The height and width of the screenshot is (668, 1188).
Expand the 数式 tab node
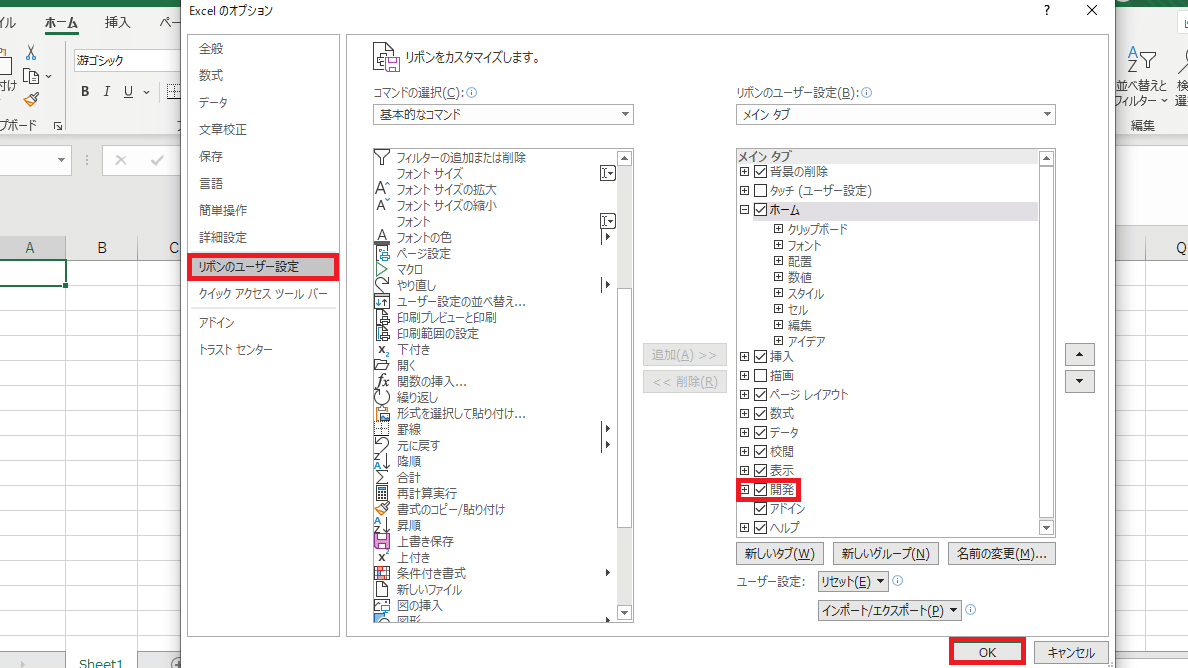[x=744, y=414]
